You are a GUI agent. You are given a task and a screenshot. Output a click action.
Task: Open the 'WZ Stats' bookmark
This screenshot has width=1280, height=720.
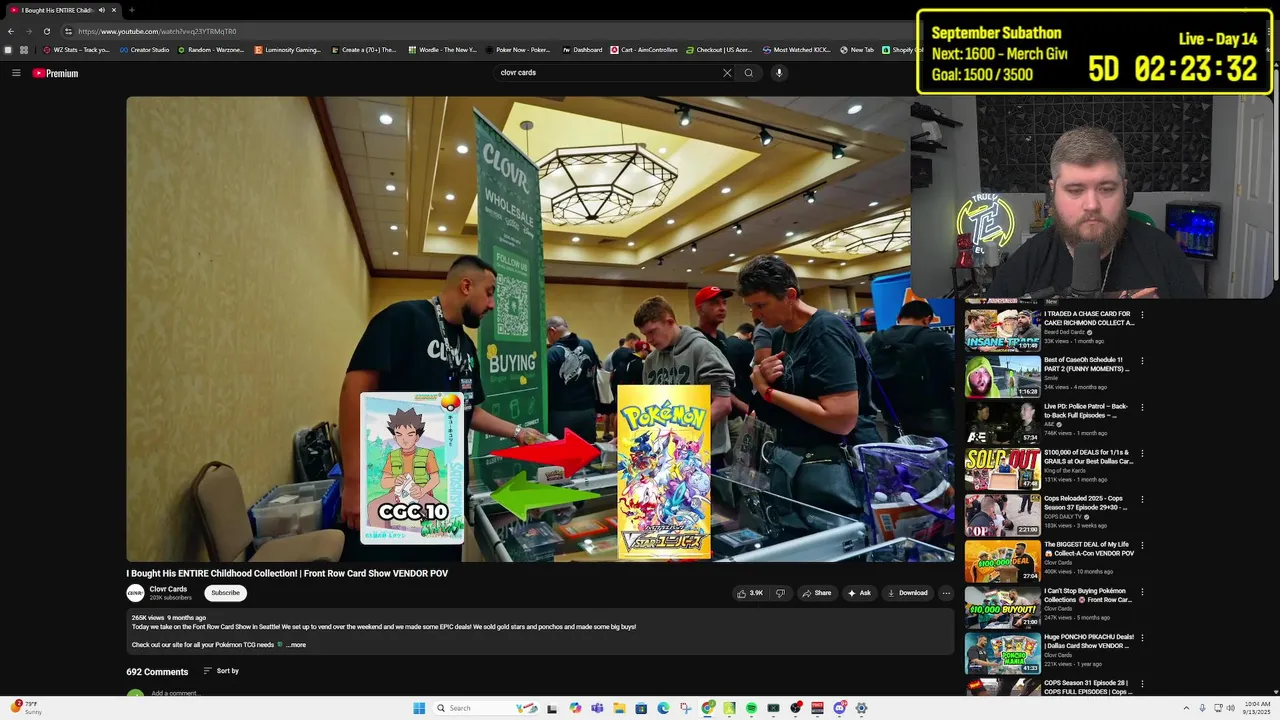[76, 50]
